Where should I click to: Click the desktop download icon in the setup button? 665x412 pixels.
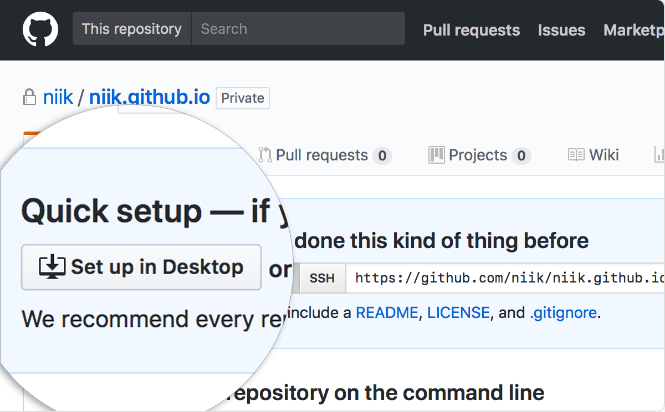52,267
